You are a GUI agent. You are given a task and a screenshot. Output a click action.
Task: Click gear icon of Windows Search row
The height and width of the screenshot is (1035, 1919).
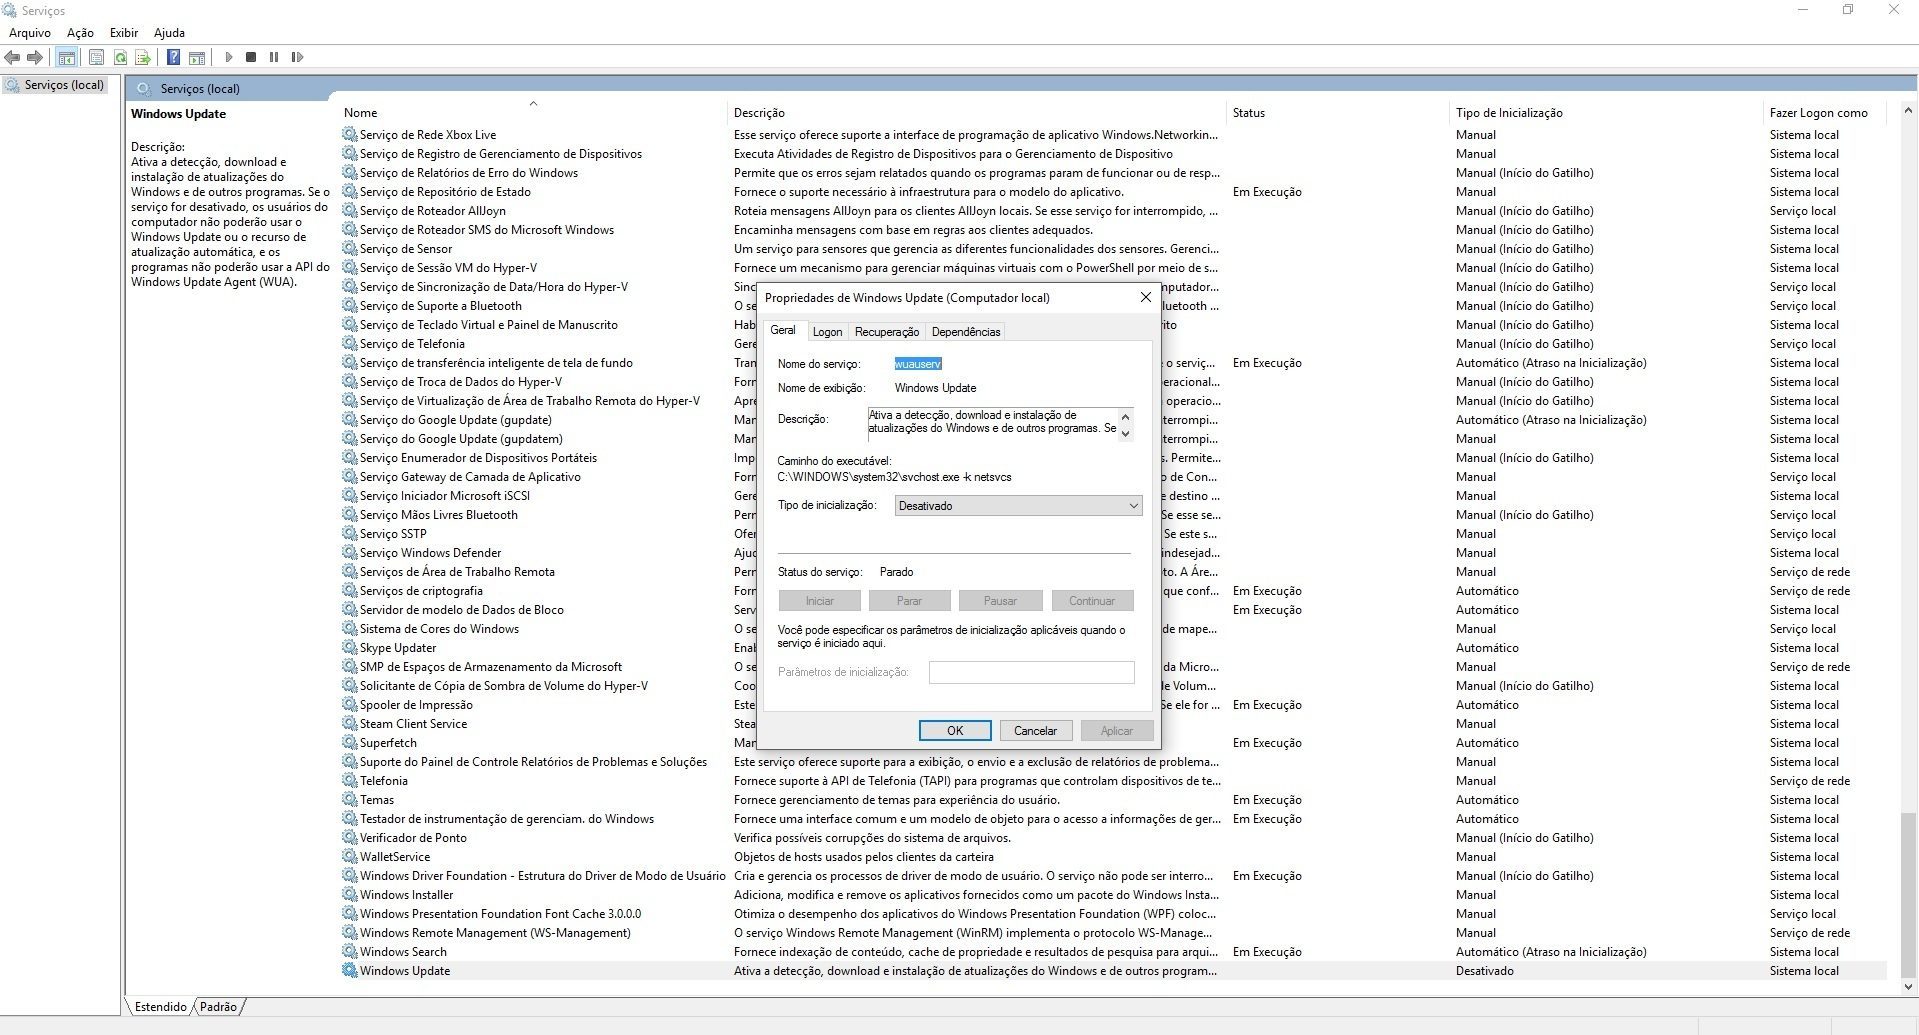[x=349, y=952]
